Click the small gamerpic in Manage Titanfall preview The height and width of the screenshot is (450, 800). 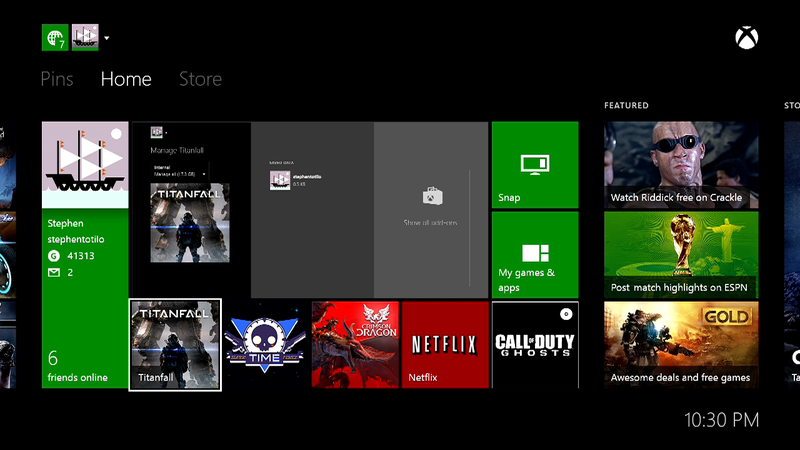157,133
